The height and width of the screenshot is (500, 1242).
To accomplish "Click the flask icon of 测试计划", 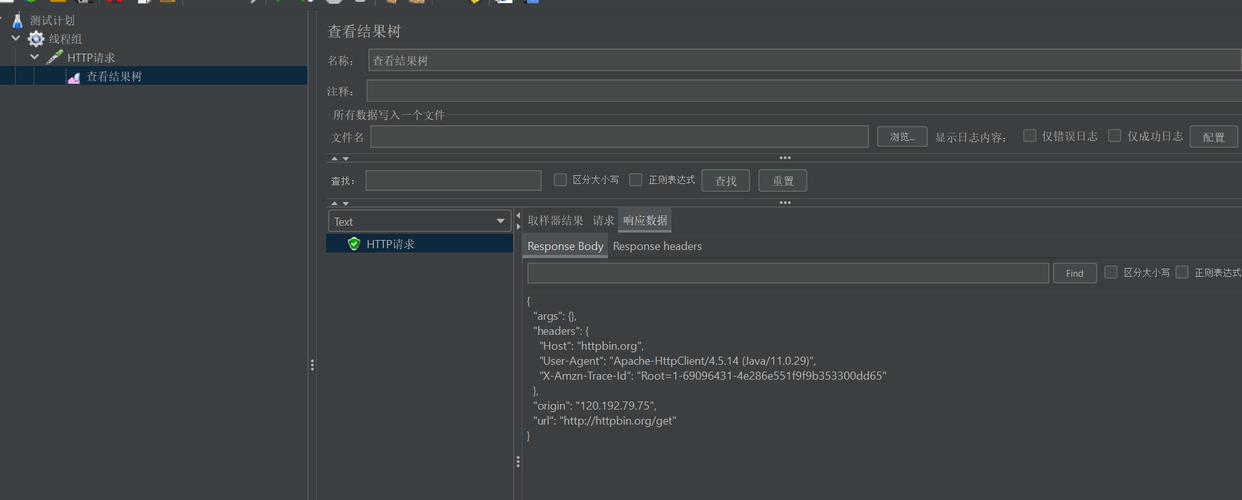I will [x=17, y=20].
